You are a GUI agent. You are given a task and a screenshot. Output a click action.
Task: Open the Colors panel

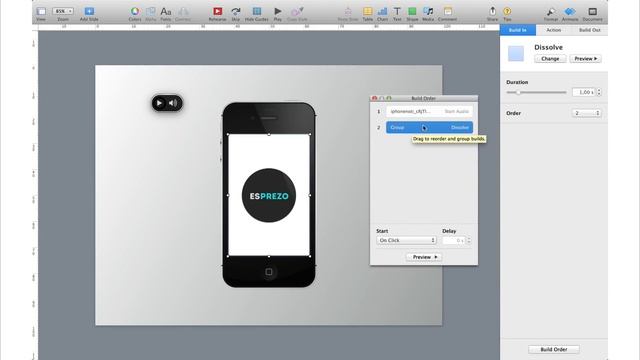[135, 13]
